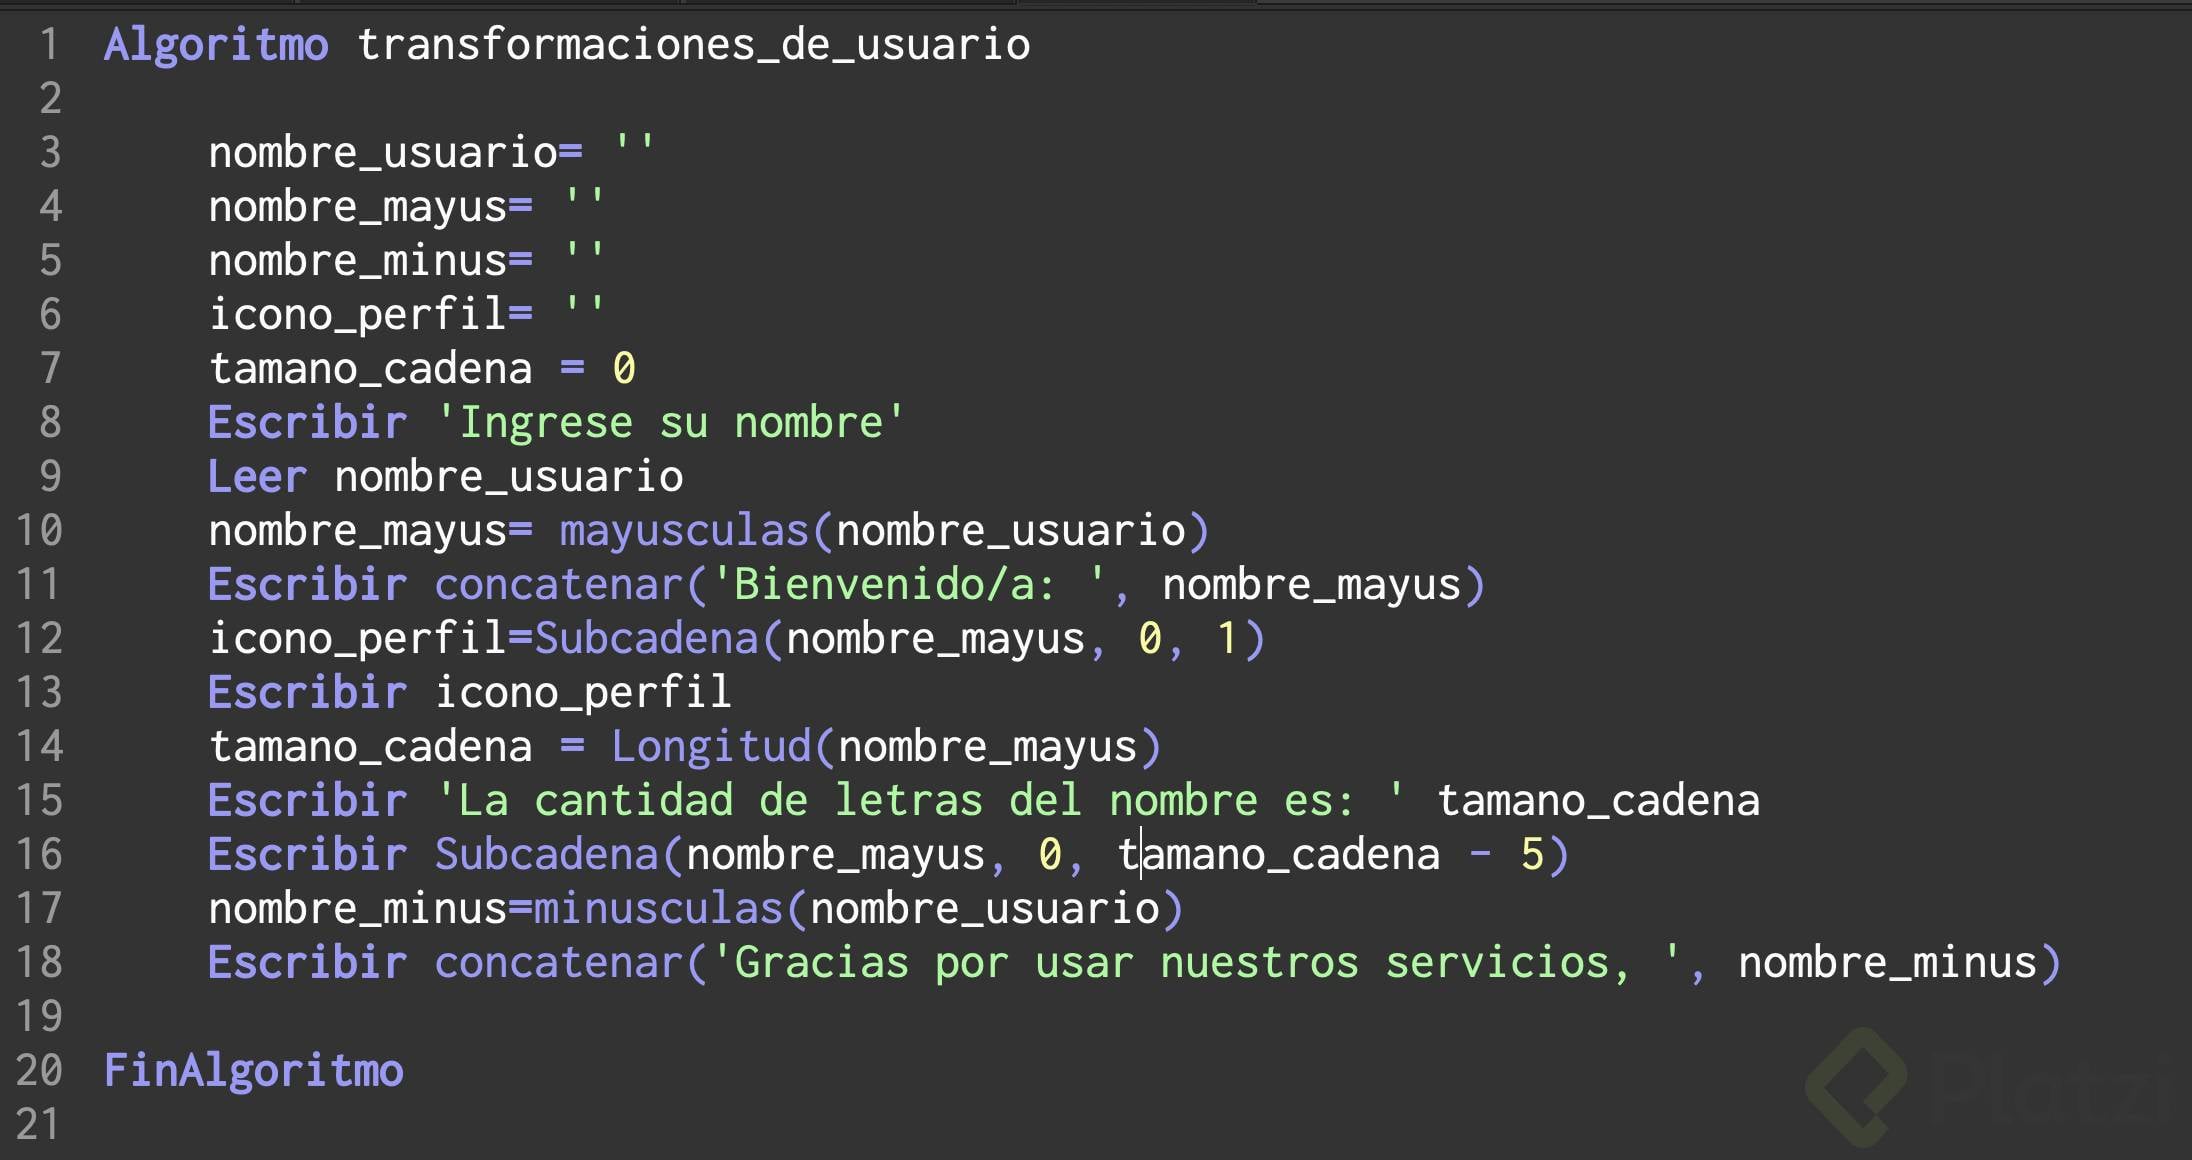Viewport: 2192px width, 1160px height.
Task: Click the Algoritmo keyword on line 1
Action: coord(216,45)
